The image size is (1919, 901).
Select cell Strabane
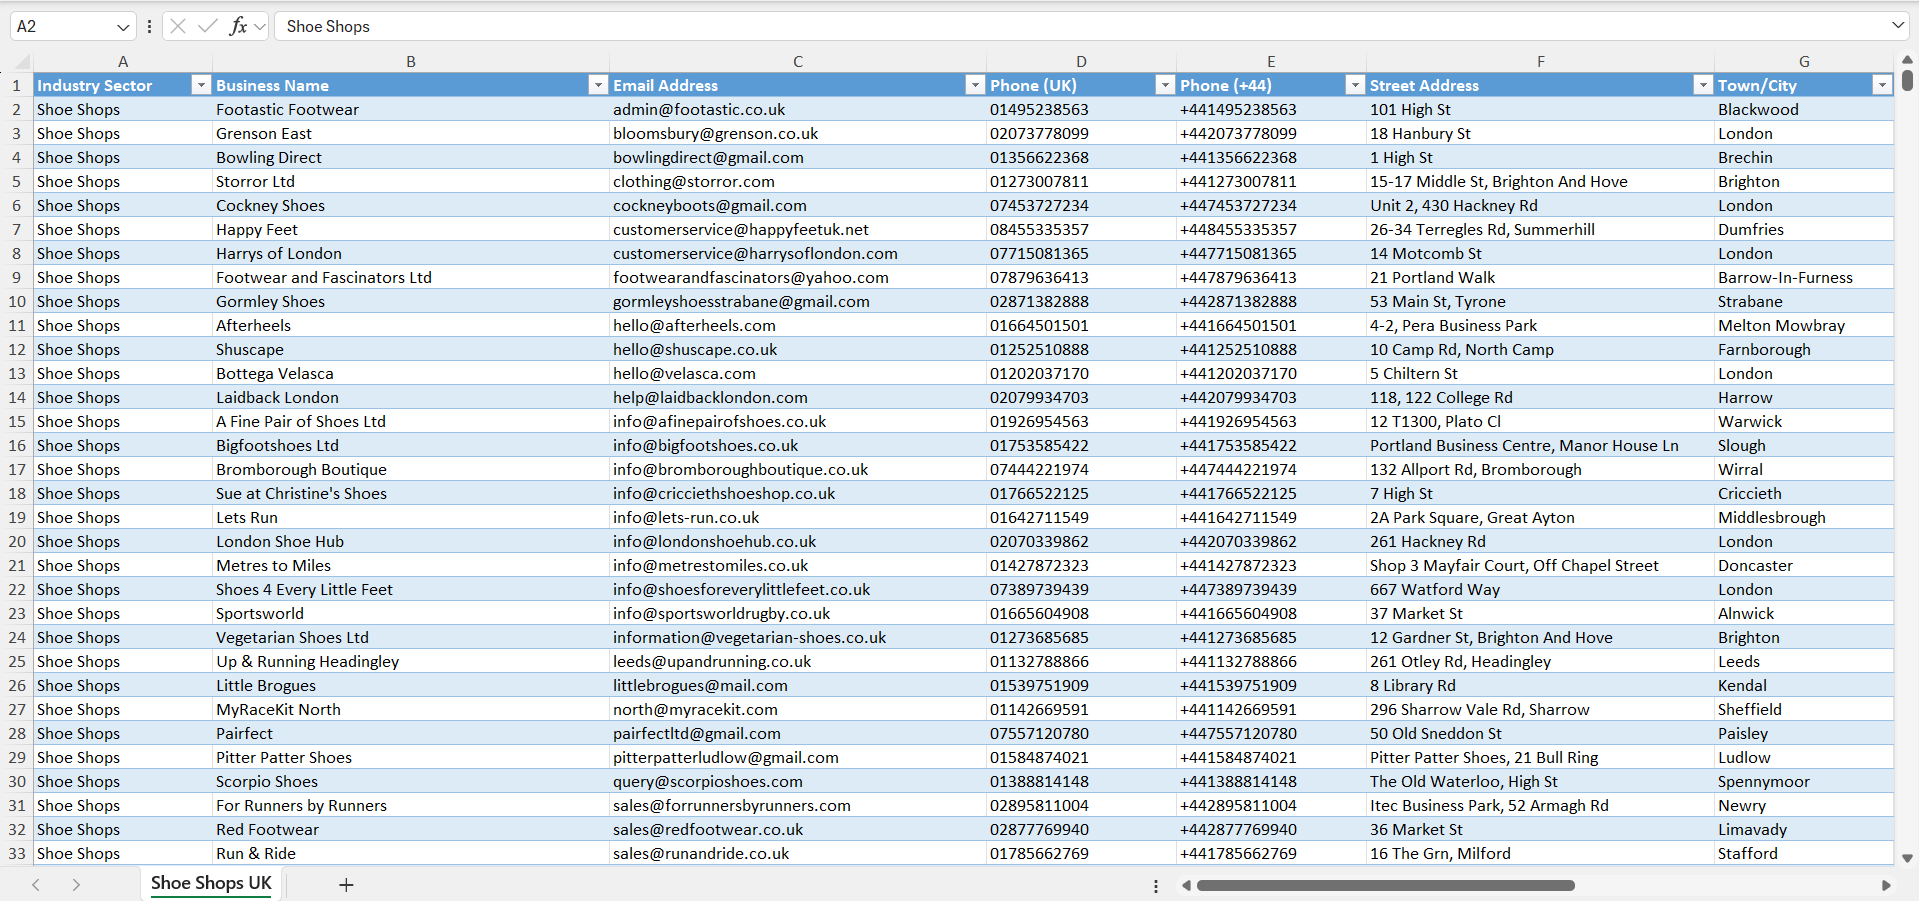click(1804, 302)
